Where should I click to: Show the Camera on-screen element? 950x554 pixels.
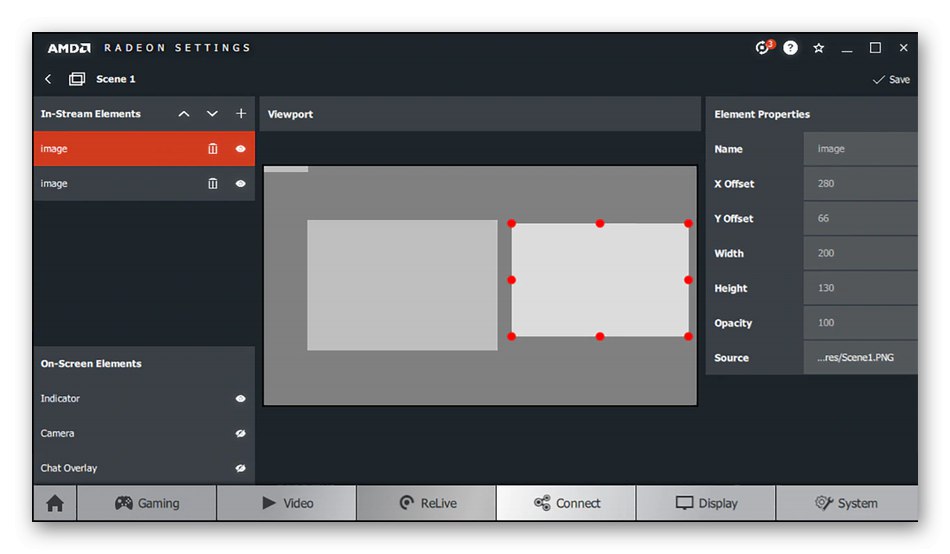click(x=241, y=433)
